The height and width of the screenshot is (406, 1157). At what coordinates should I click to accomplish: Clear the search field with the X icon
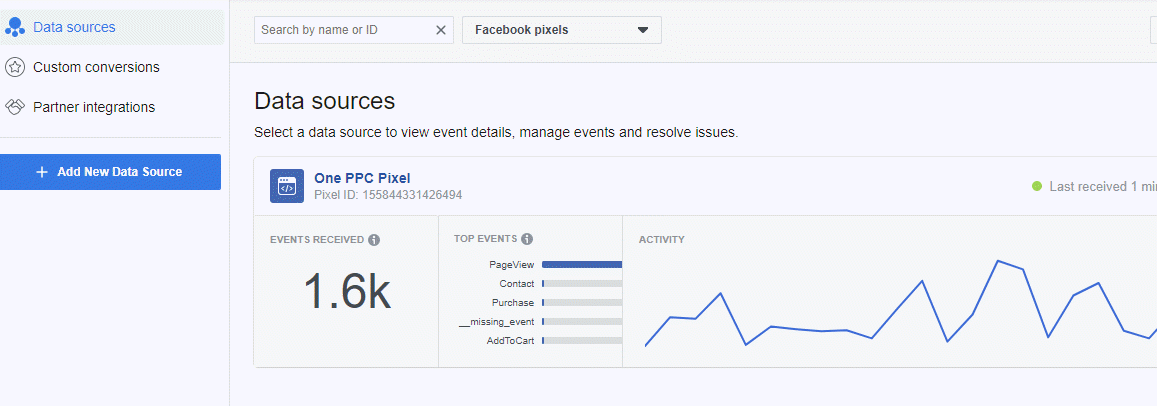click(x=441, y=30)
